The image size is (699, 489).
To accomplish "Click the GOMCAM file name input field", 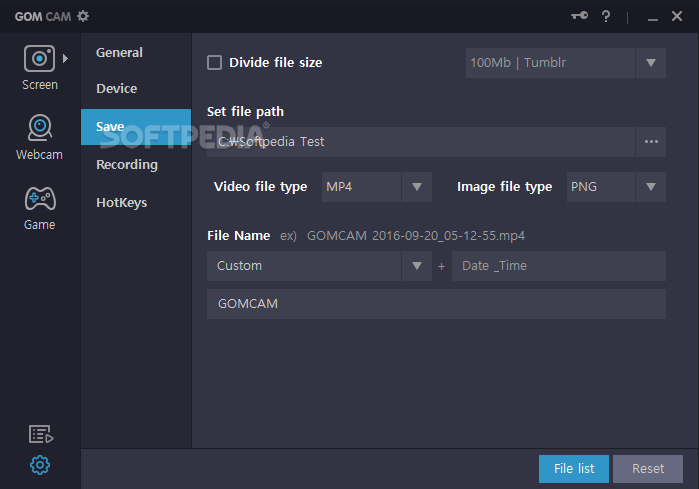I will 436,304.
